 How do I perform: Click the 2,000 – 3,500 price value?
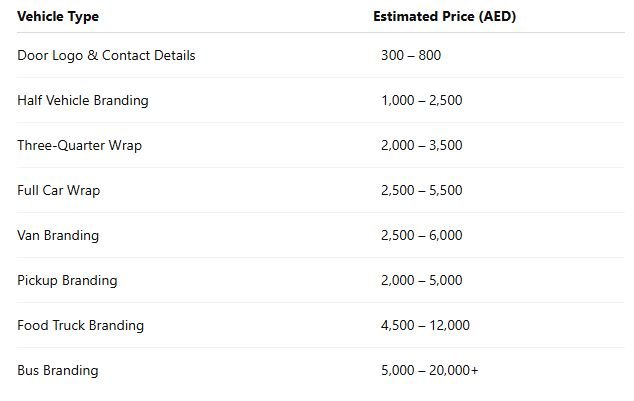(422, 145)
